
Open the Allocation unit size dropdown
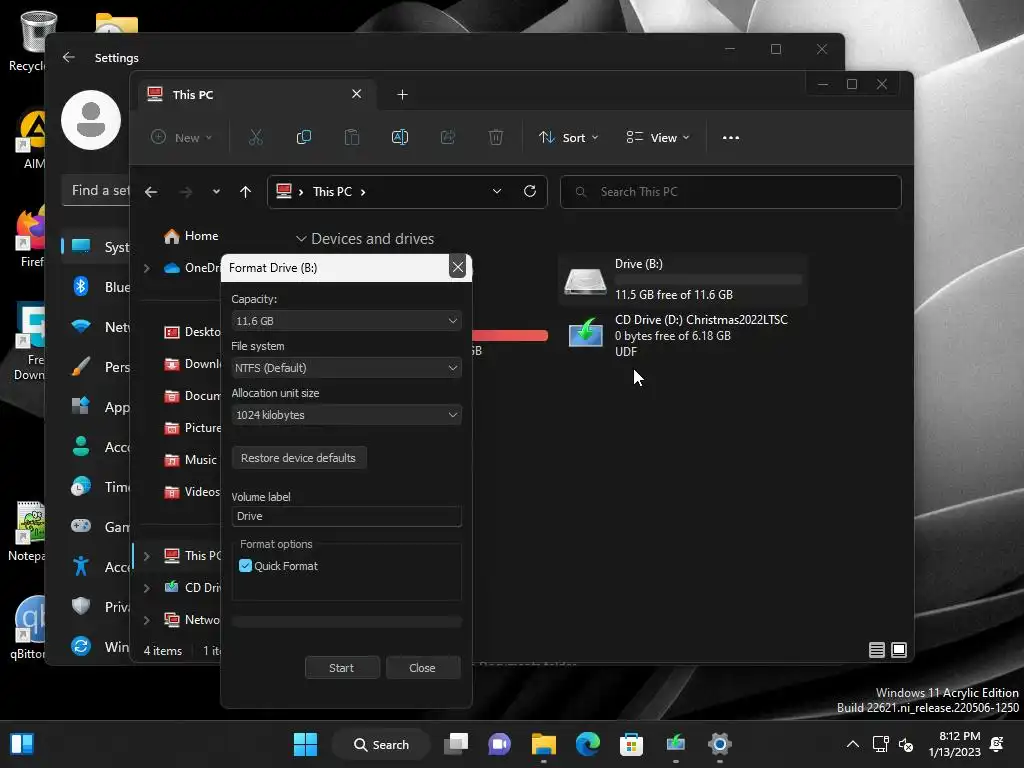click(x=347, y=415)
